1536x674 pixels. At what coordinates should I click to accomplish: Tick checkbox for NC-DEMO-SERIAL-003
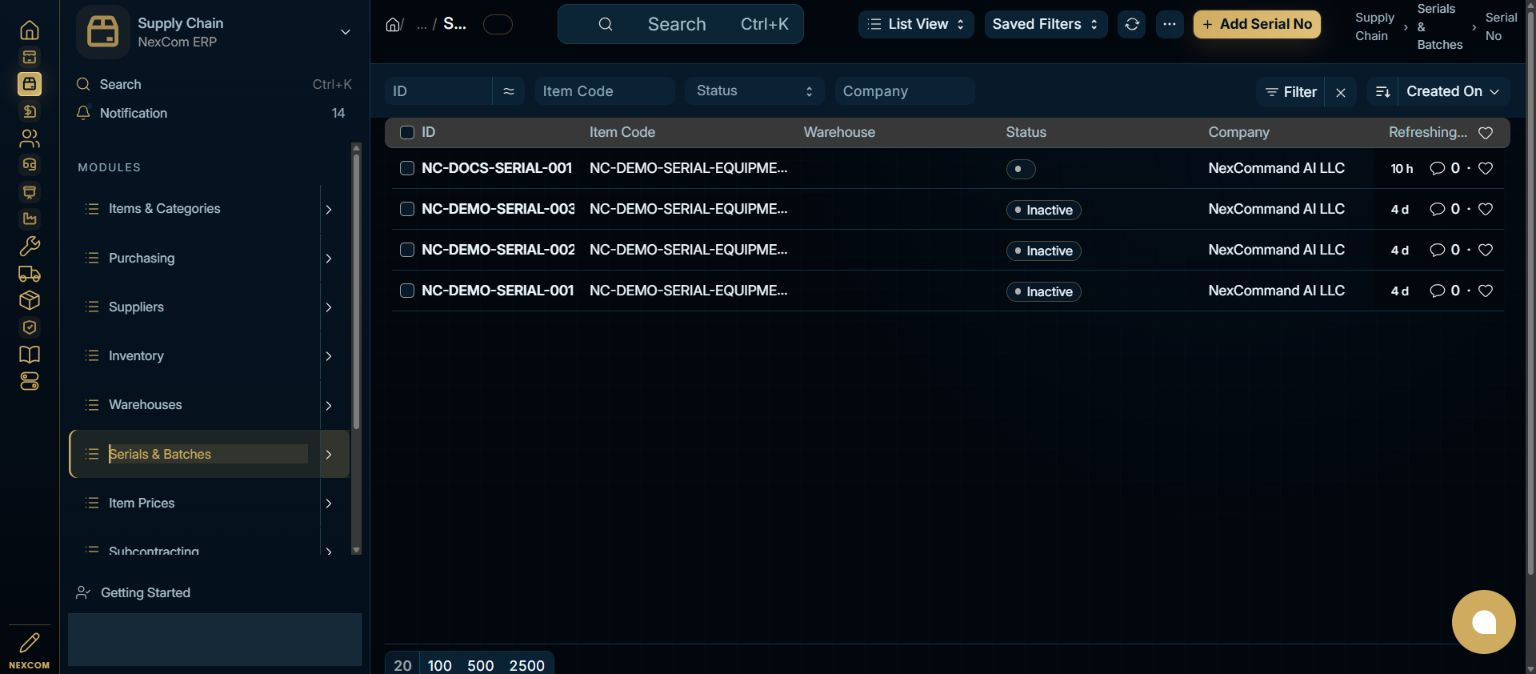(x=407, y=209)
